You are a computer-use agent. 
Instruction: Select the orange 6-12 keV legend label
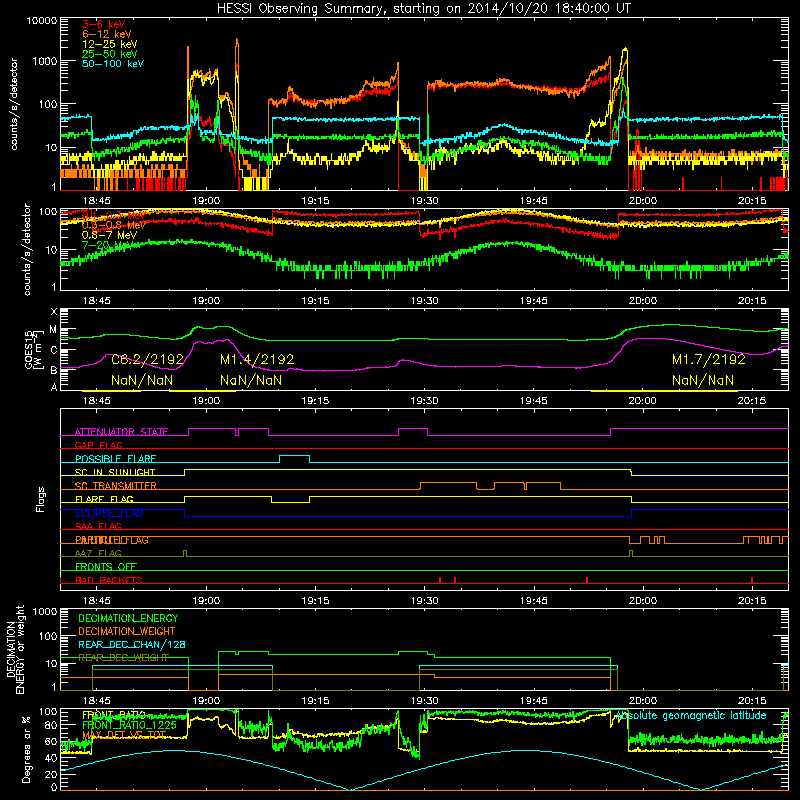tap(107, 34)
